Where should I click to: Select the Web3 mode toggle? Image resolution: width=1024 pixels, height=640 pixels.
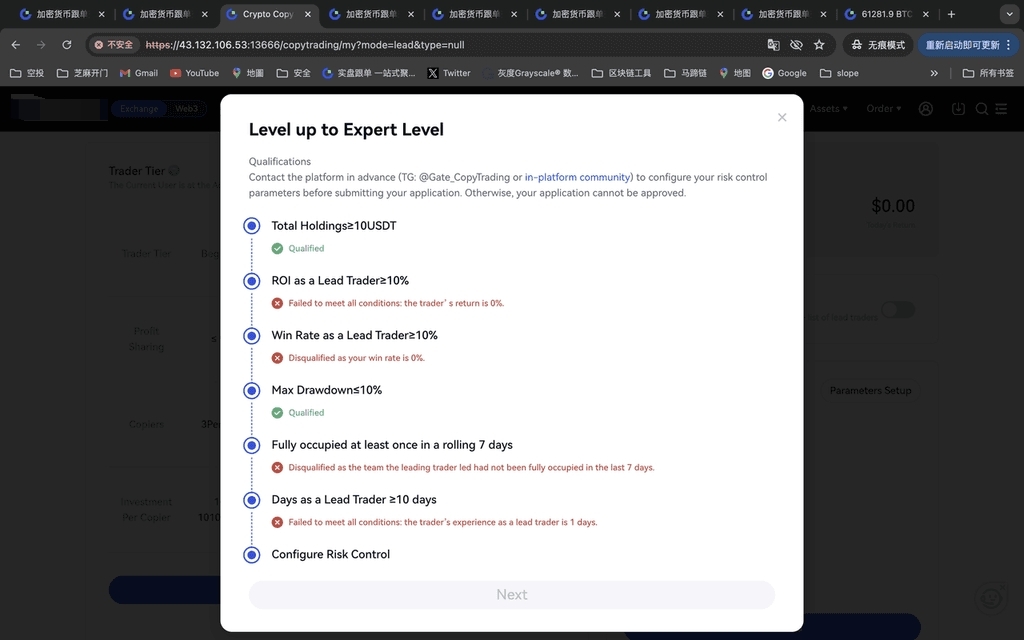[186, 109]
